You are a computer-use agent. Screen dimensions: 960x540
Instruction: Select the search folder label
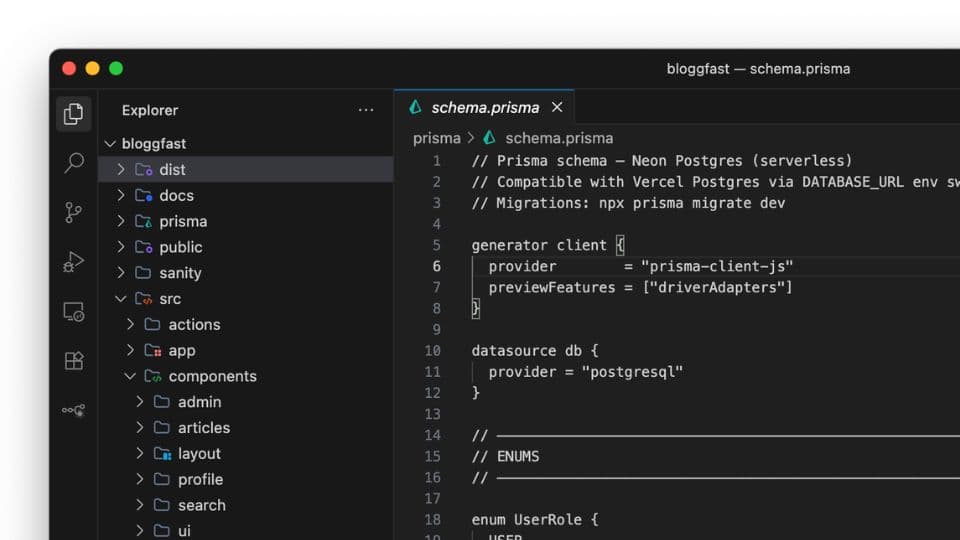point(201,505)
